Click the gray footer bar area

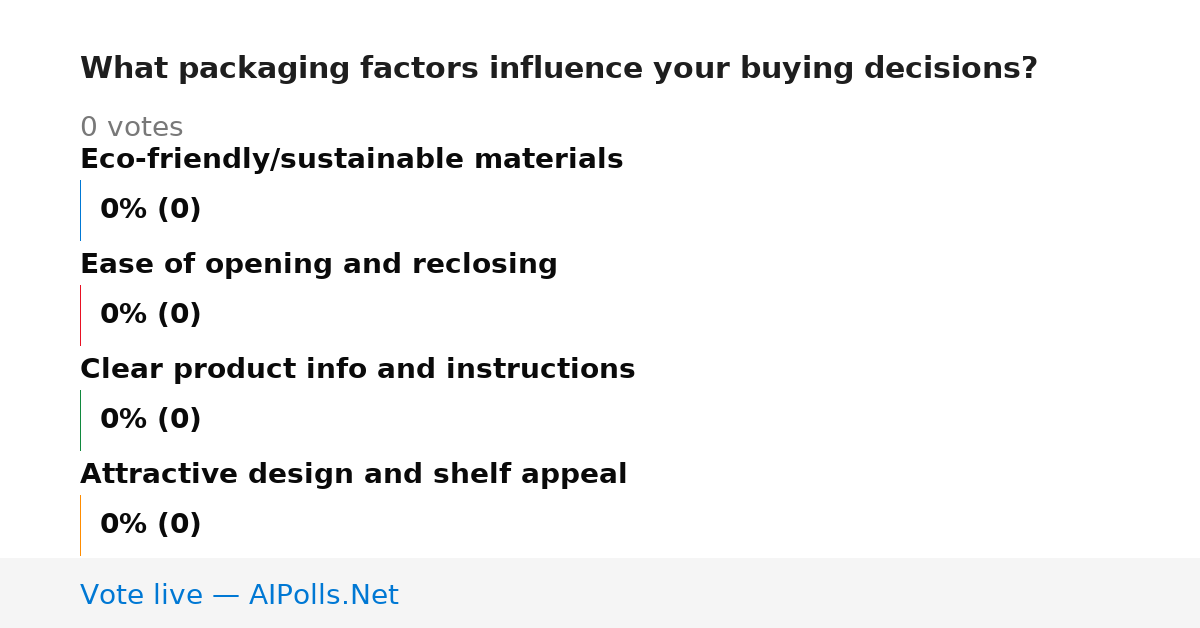pos(600,593)
